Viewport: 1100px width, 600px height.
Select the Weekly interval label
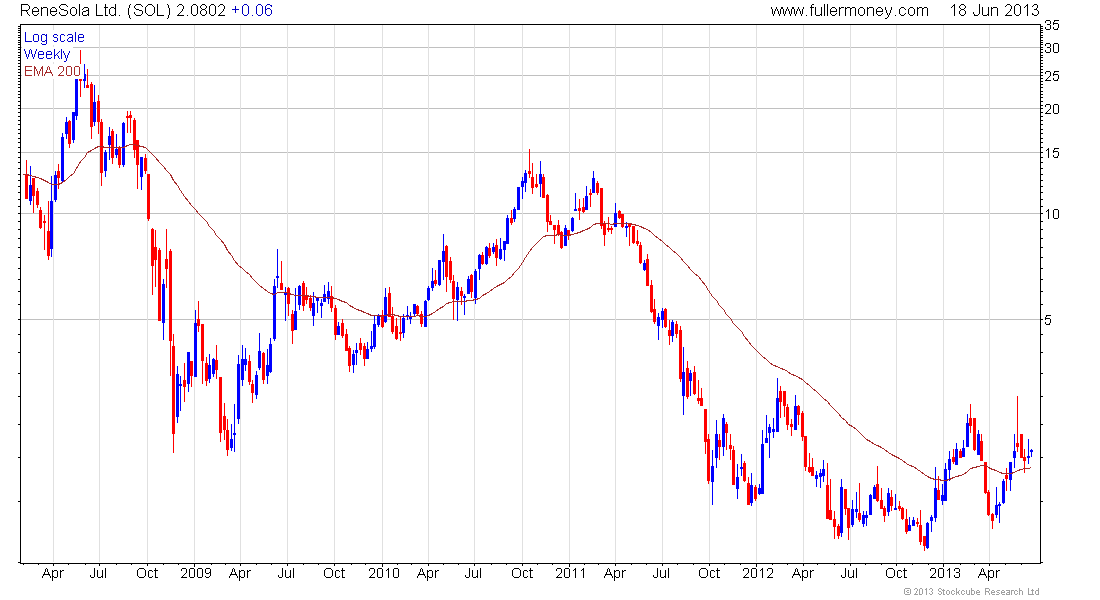47,54
